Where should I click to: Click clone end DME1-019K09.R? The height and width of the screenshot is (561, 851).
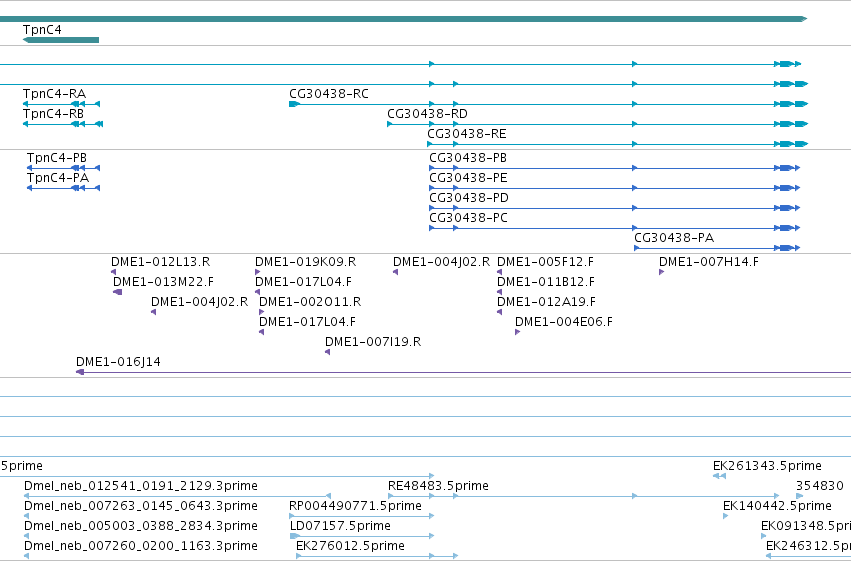click(306, 262)
